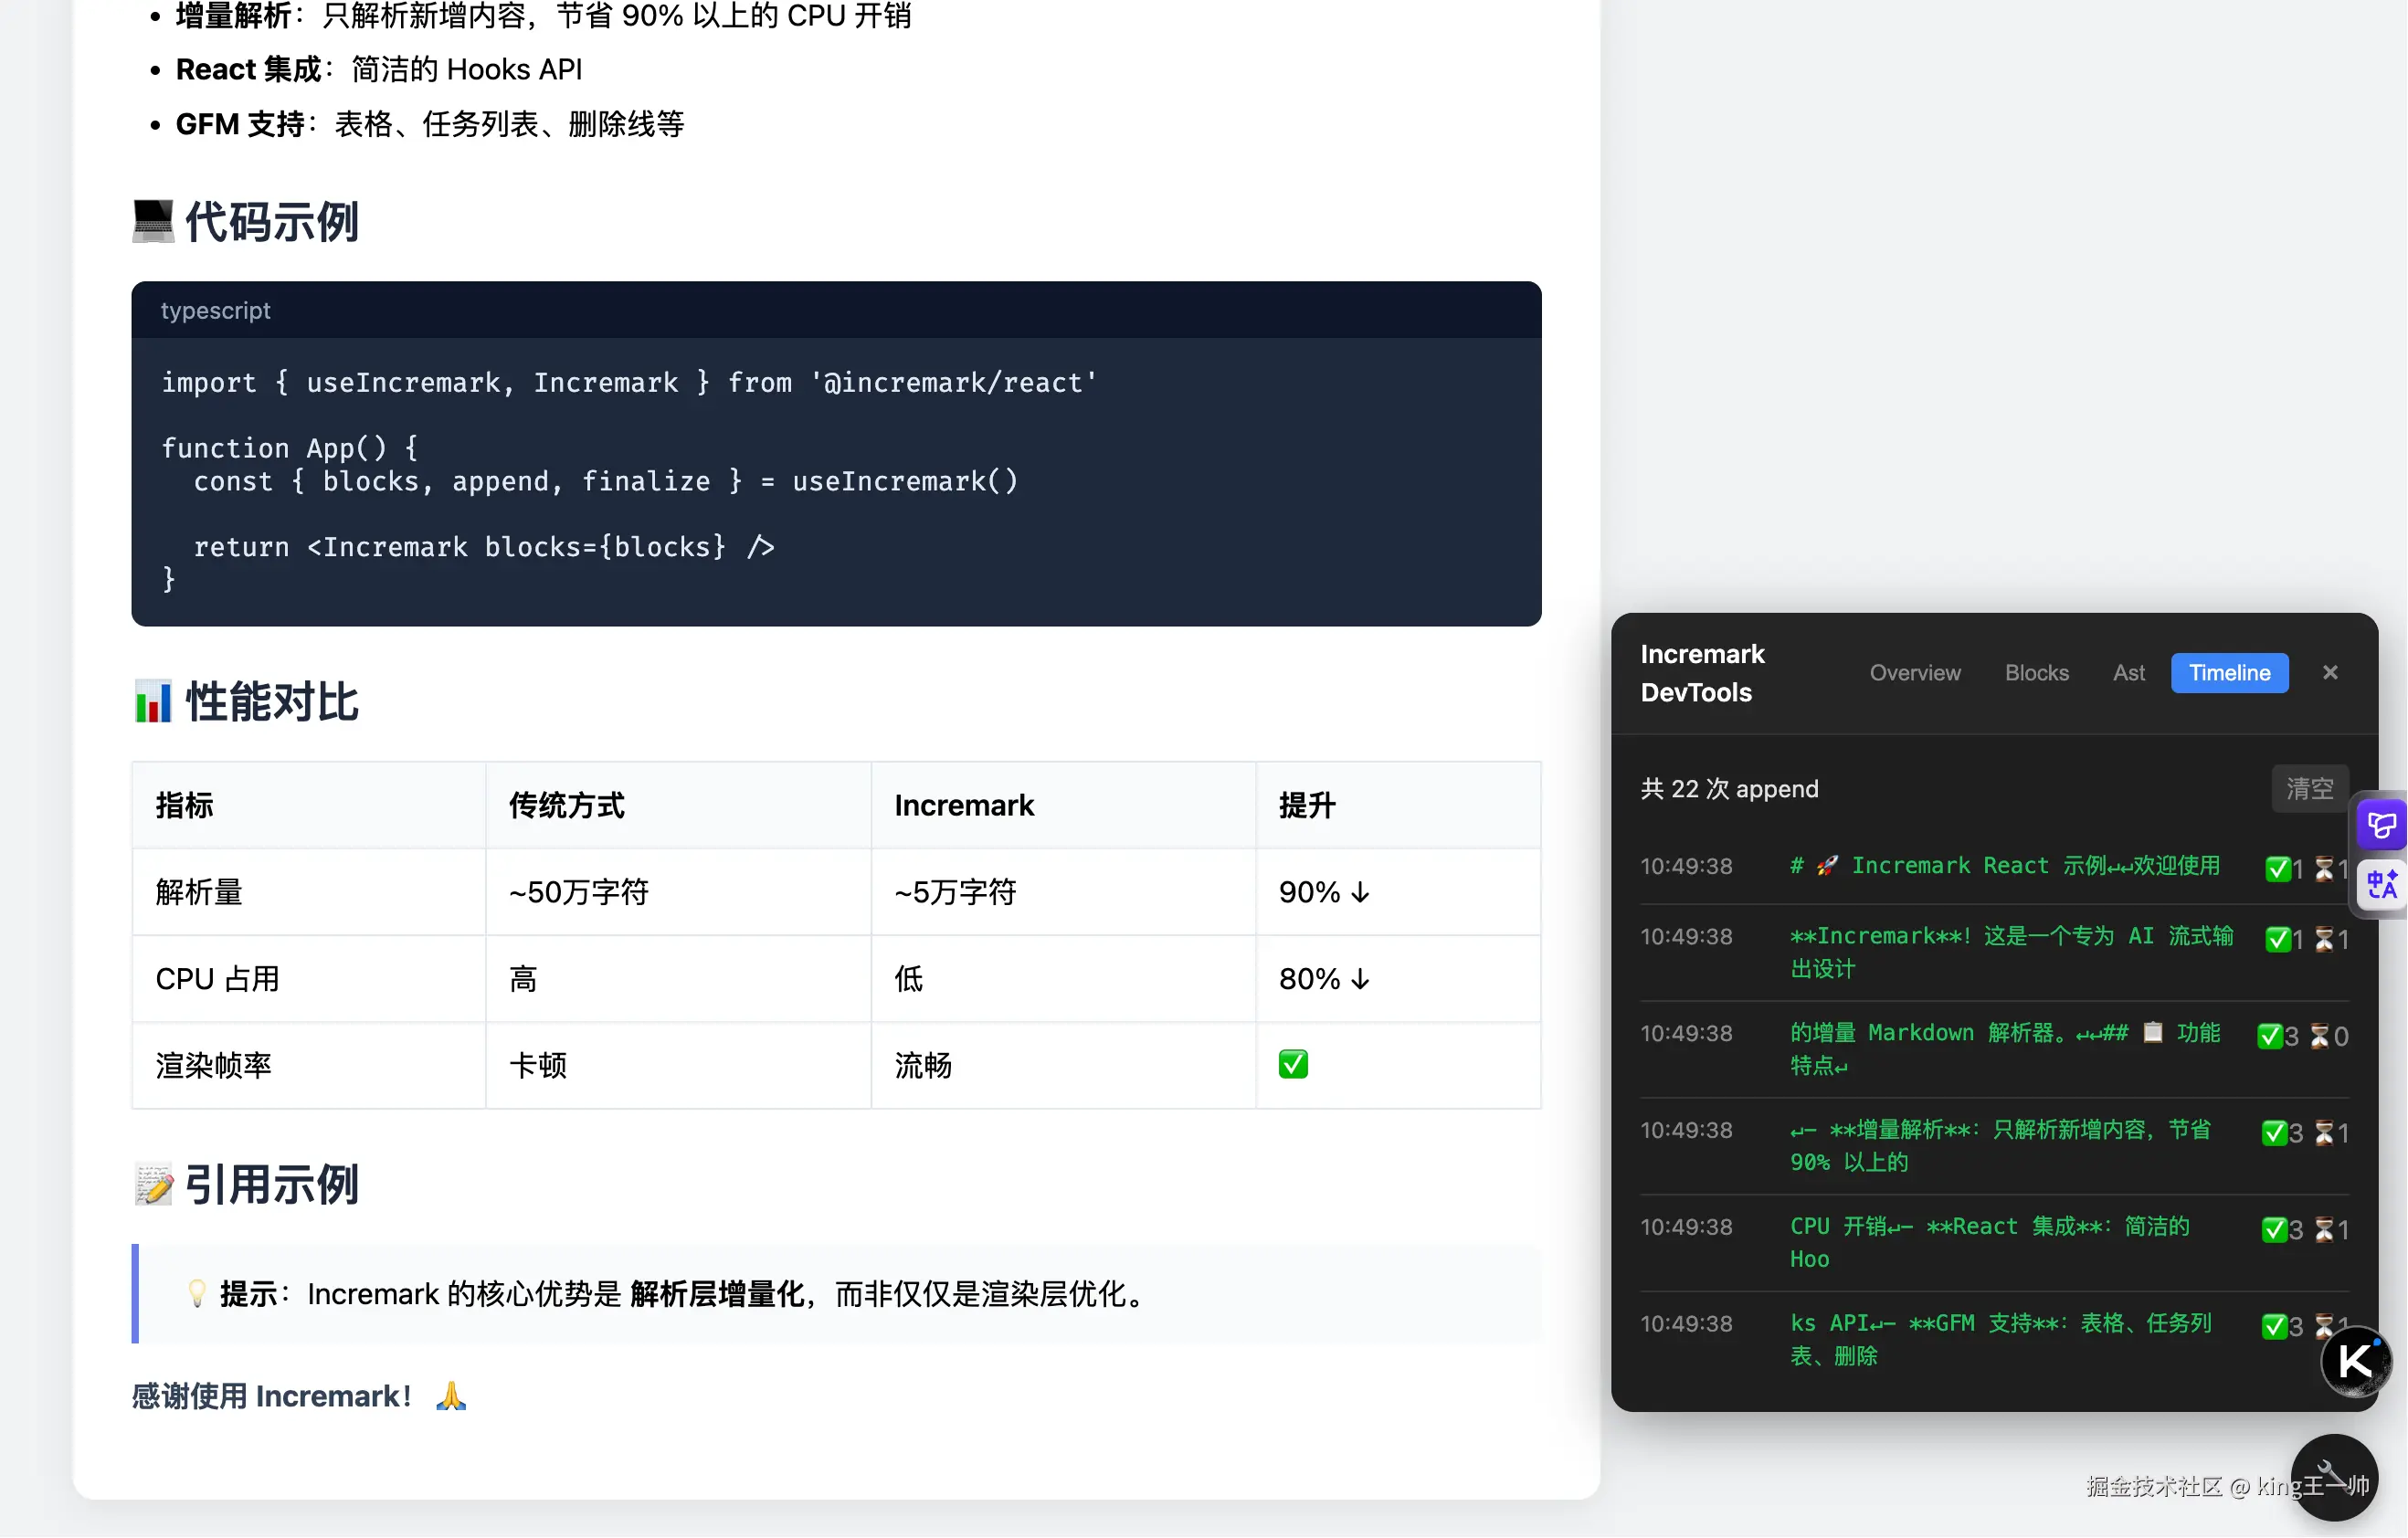This screenshot has width=2408, height=1538.
Task: Click the green checkmark in 渲染帧率 row
Action: 1293,1065
